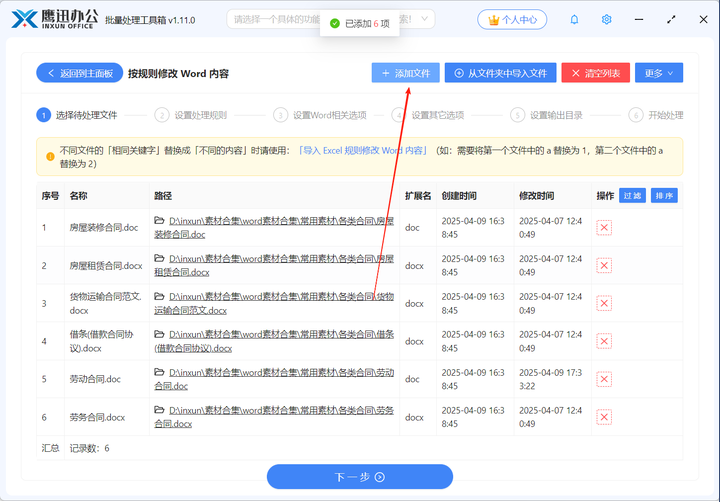
Task: Open folder icon for 货物运输合同范文.docx path
Action: pyautogui.click(x=159, y=297)
